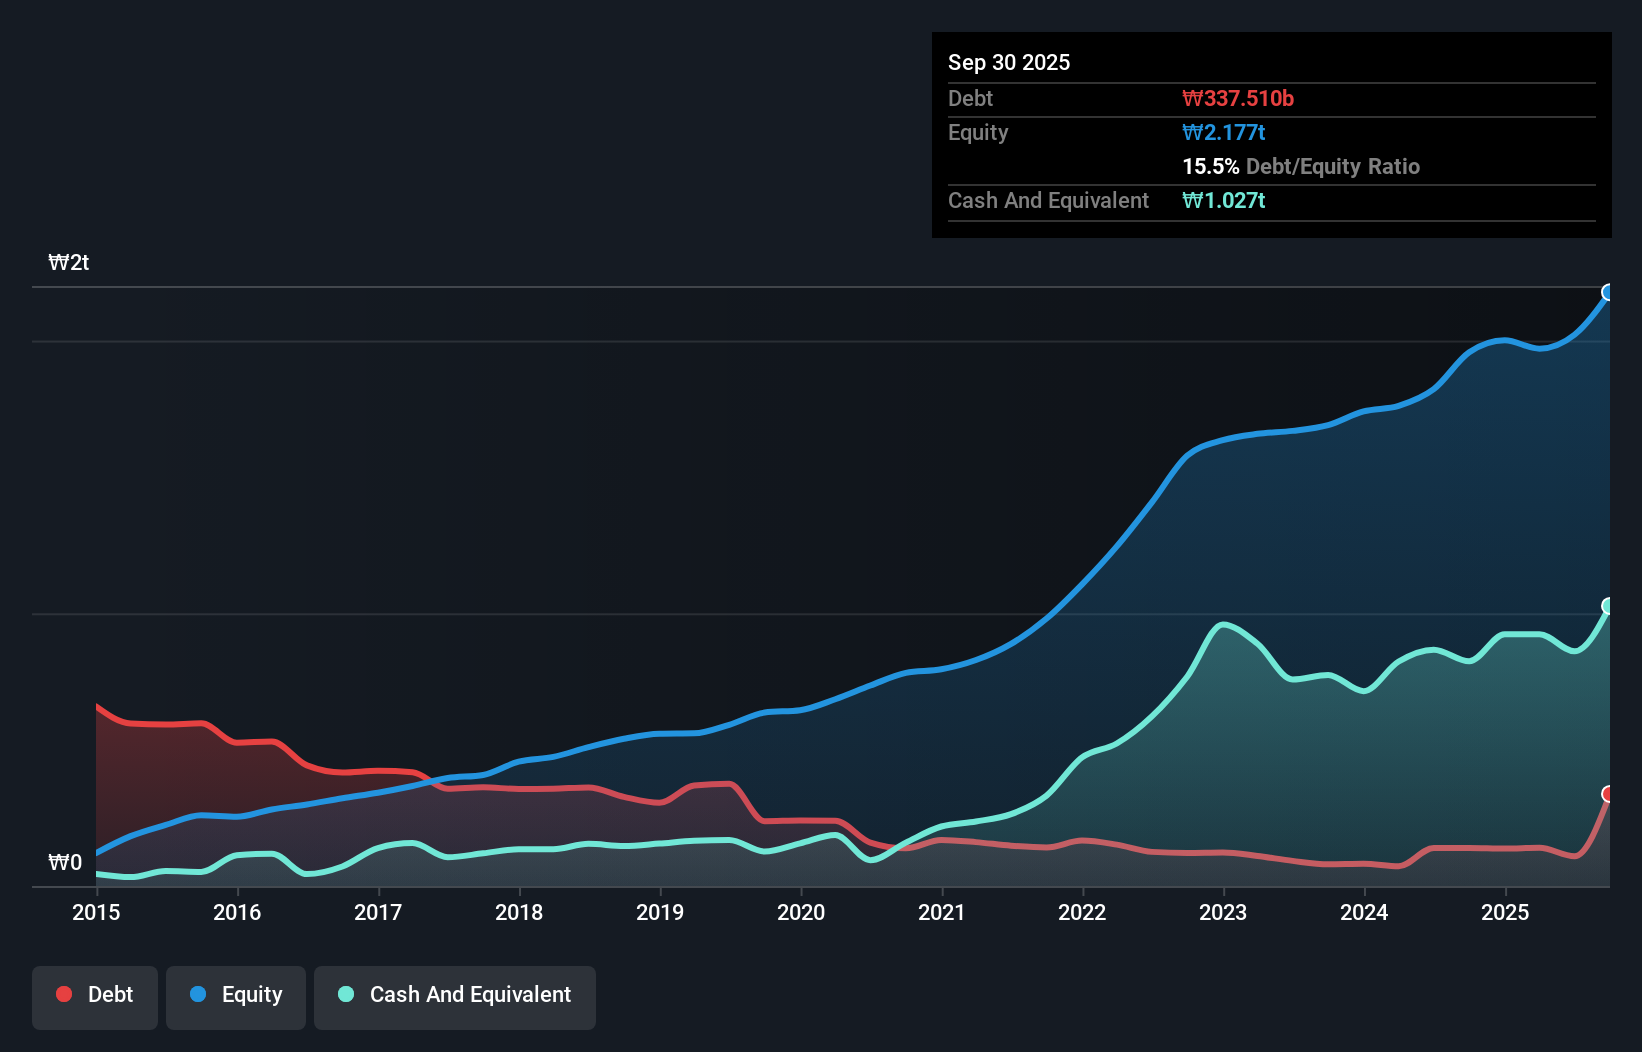Screen dimensions: 1642x1052
Task: Click the Sep 30 2025 tooltip date
Action: pos(1009,62)
